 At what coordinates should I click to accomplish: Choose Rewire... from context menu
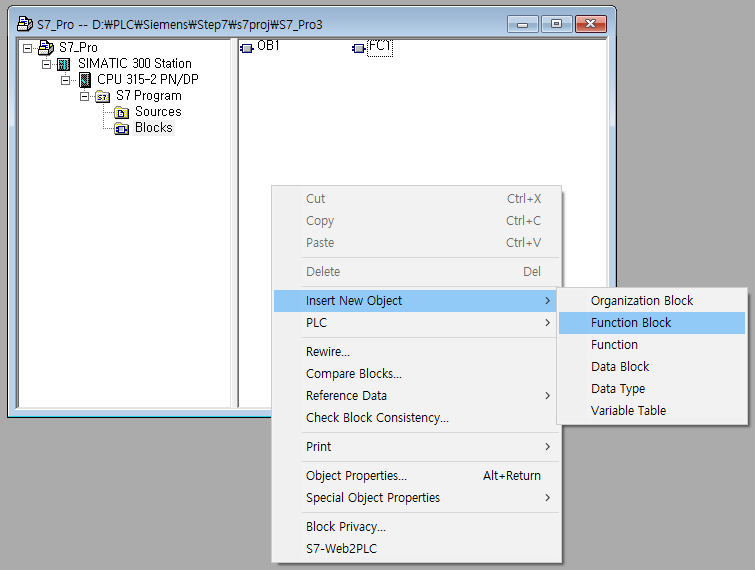(415, 352)
